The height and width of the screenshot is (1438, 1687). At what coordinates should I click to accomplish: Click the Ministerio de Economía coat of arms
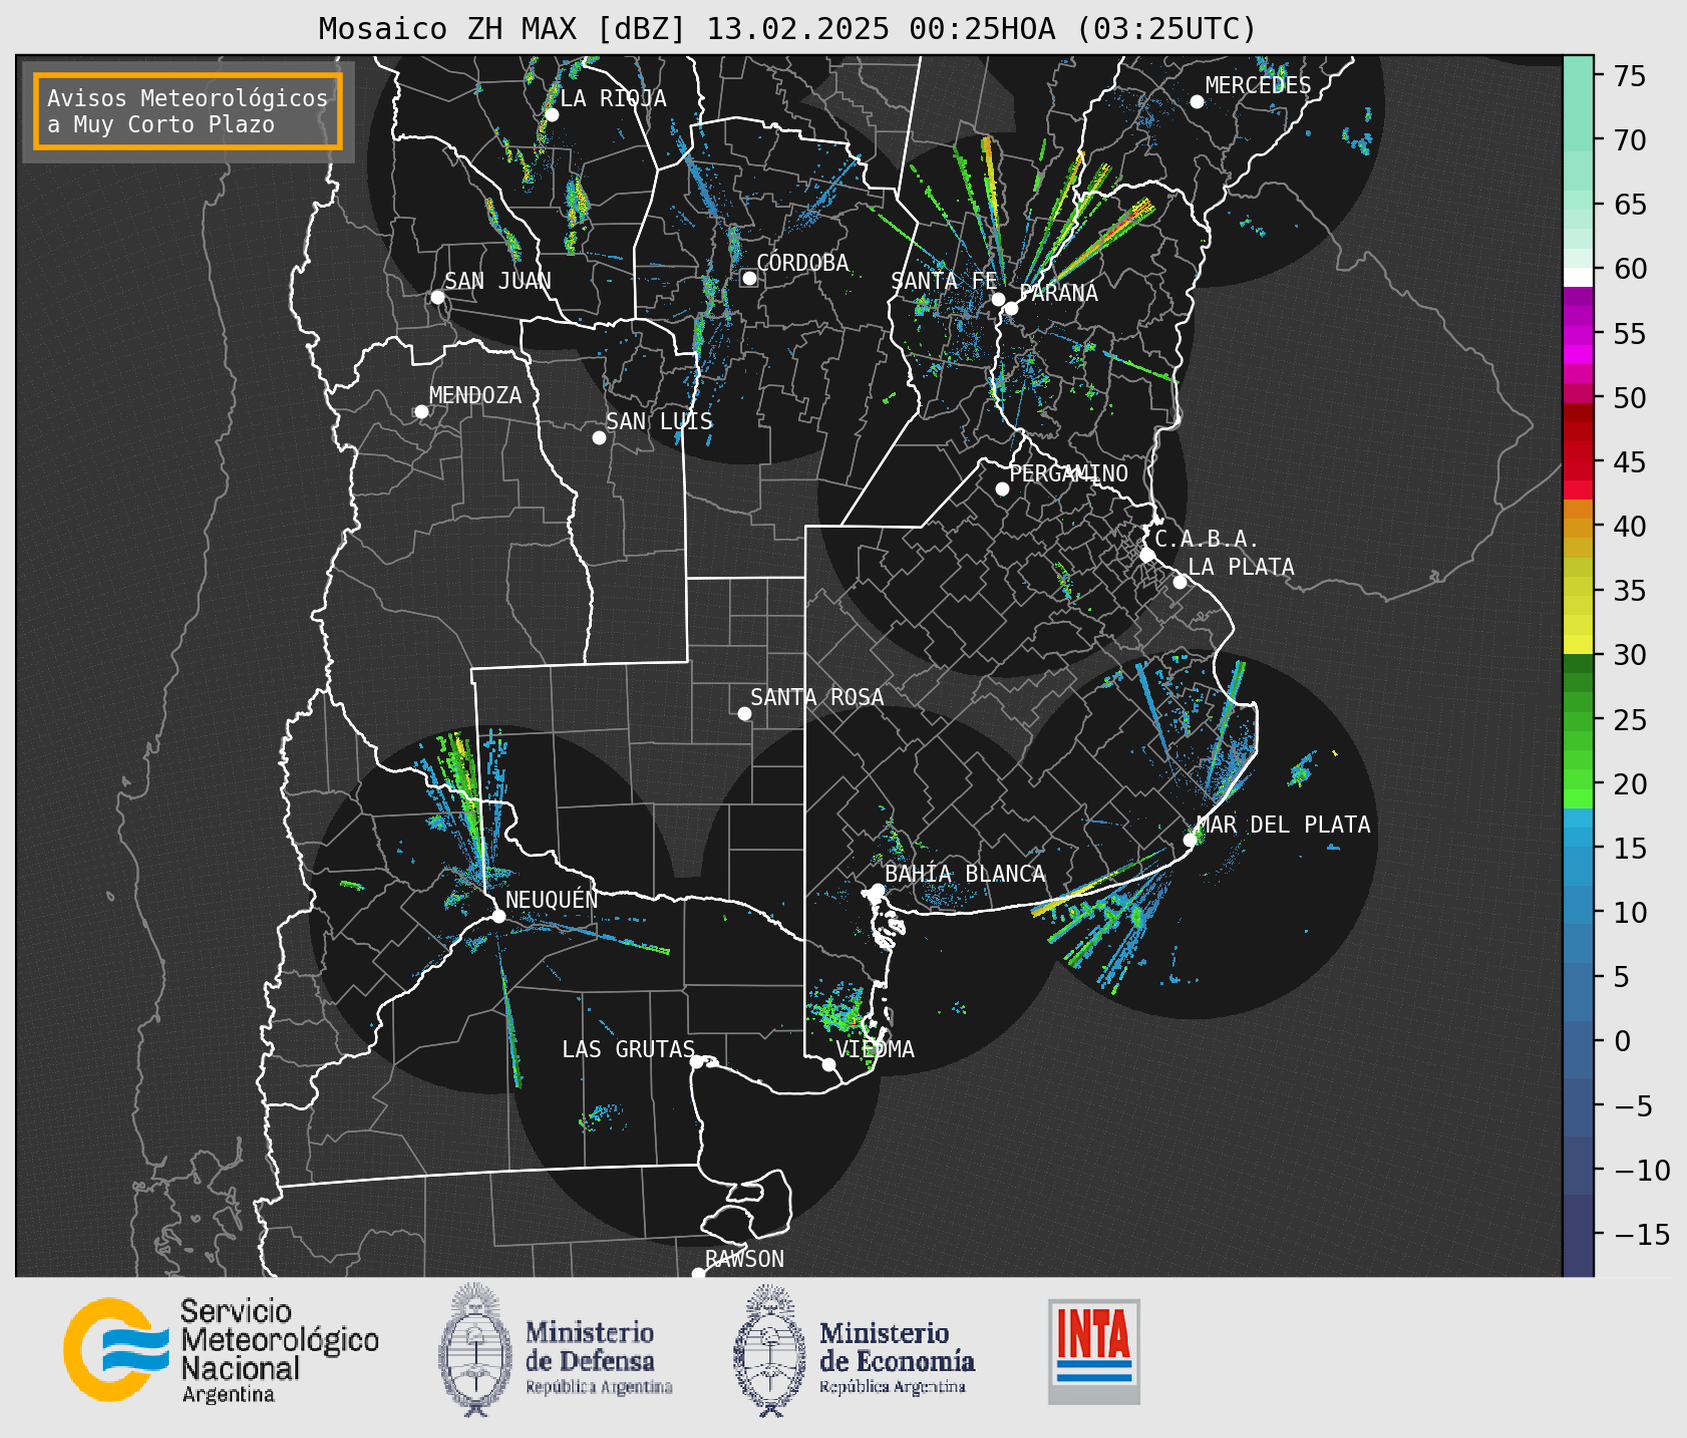769,1350
